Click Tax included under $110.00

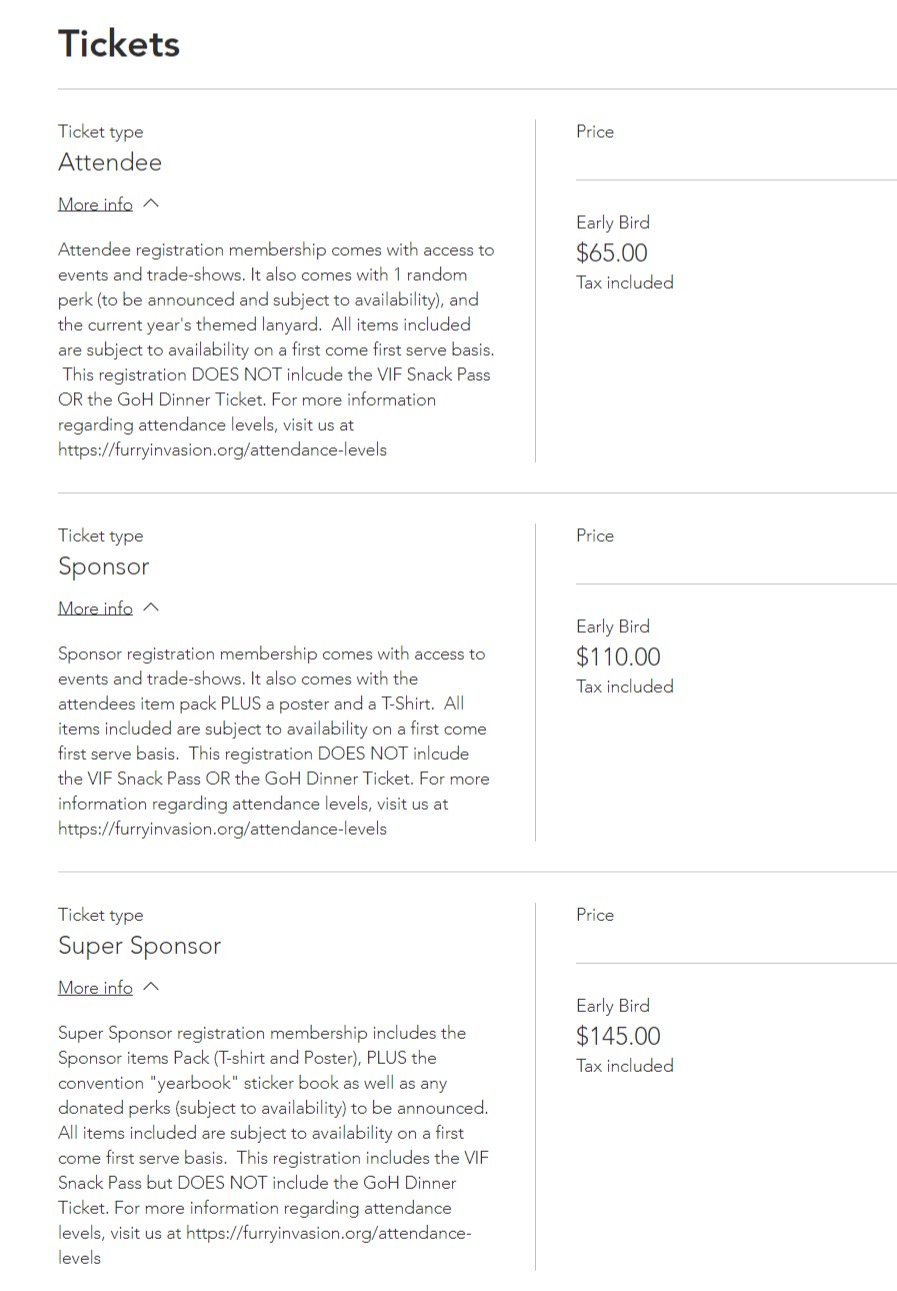[x=624, y=687]
